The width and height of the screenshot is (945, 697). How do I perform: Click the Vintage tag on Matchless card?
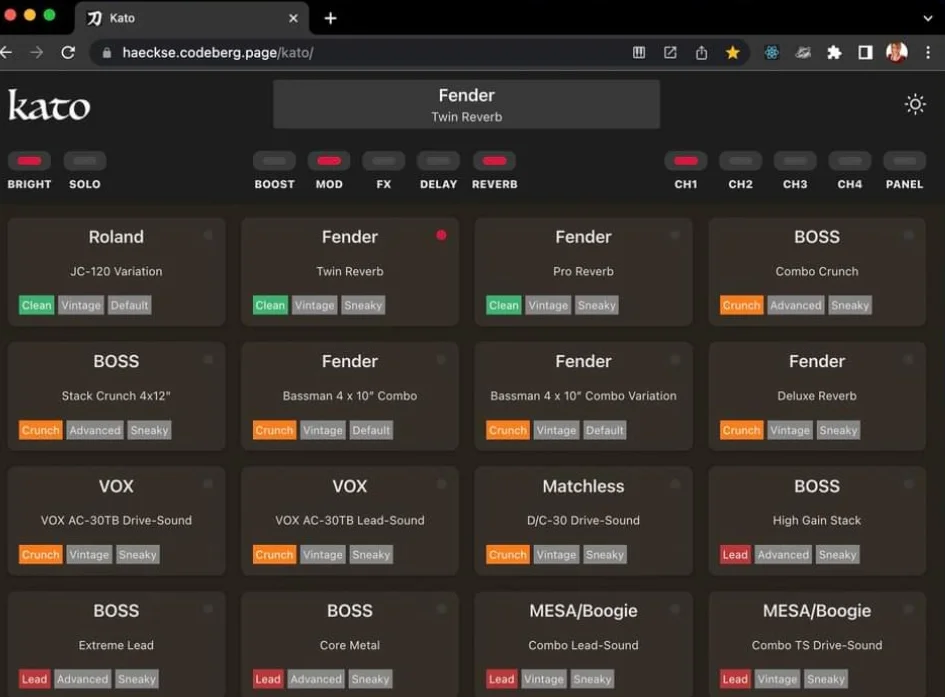coord(556,555)
